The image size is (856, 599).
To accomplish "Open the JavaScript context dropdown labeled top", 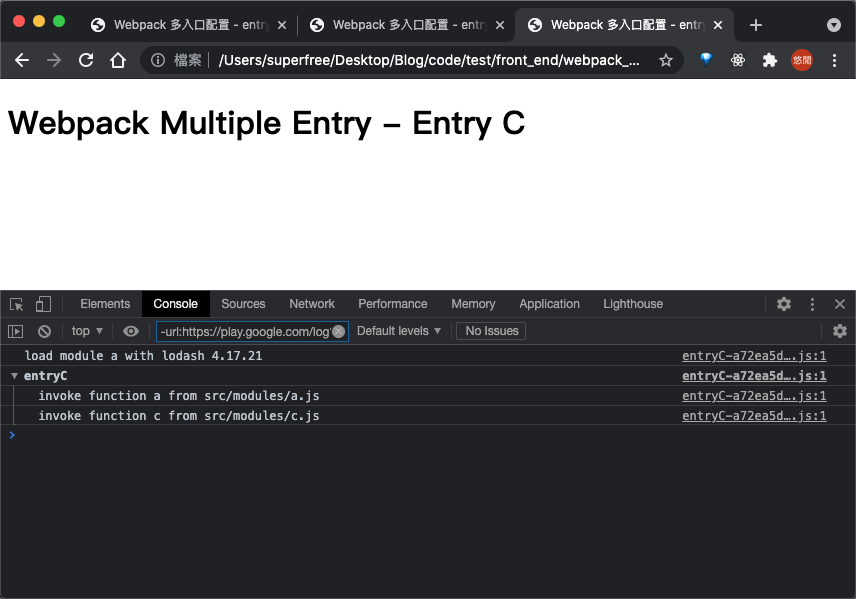I will (86, 330).
